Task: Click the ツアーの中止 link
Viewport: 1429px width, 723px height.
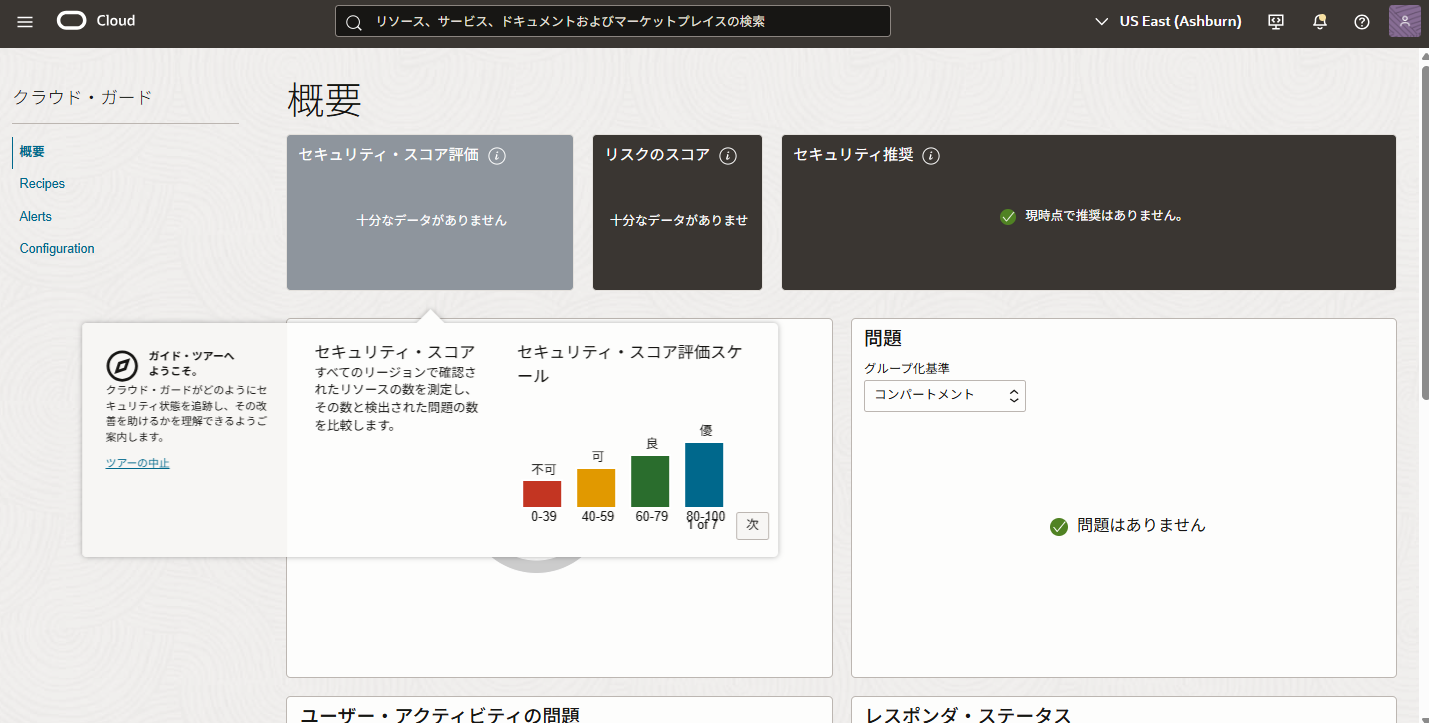Action: 138,463
